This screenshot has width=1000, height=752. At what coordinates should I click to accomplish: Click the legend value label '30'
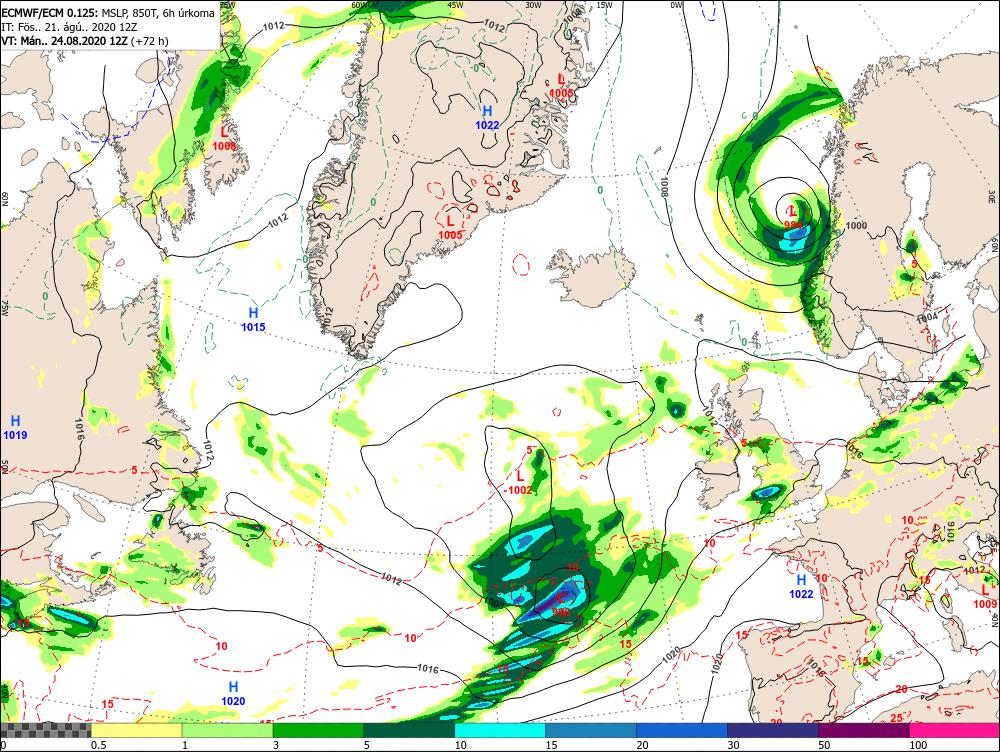point(733,745)
